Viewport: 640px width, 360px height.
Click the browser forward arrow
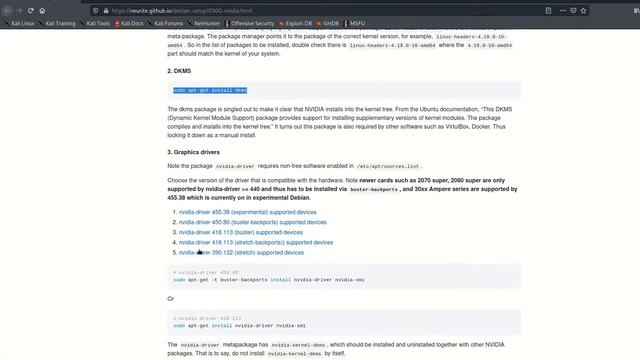click(x=19, y=11)
